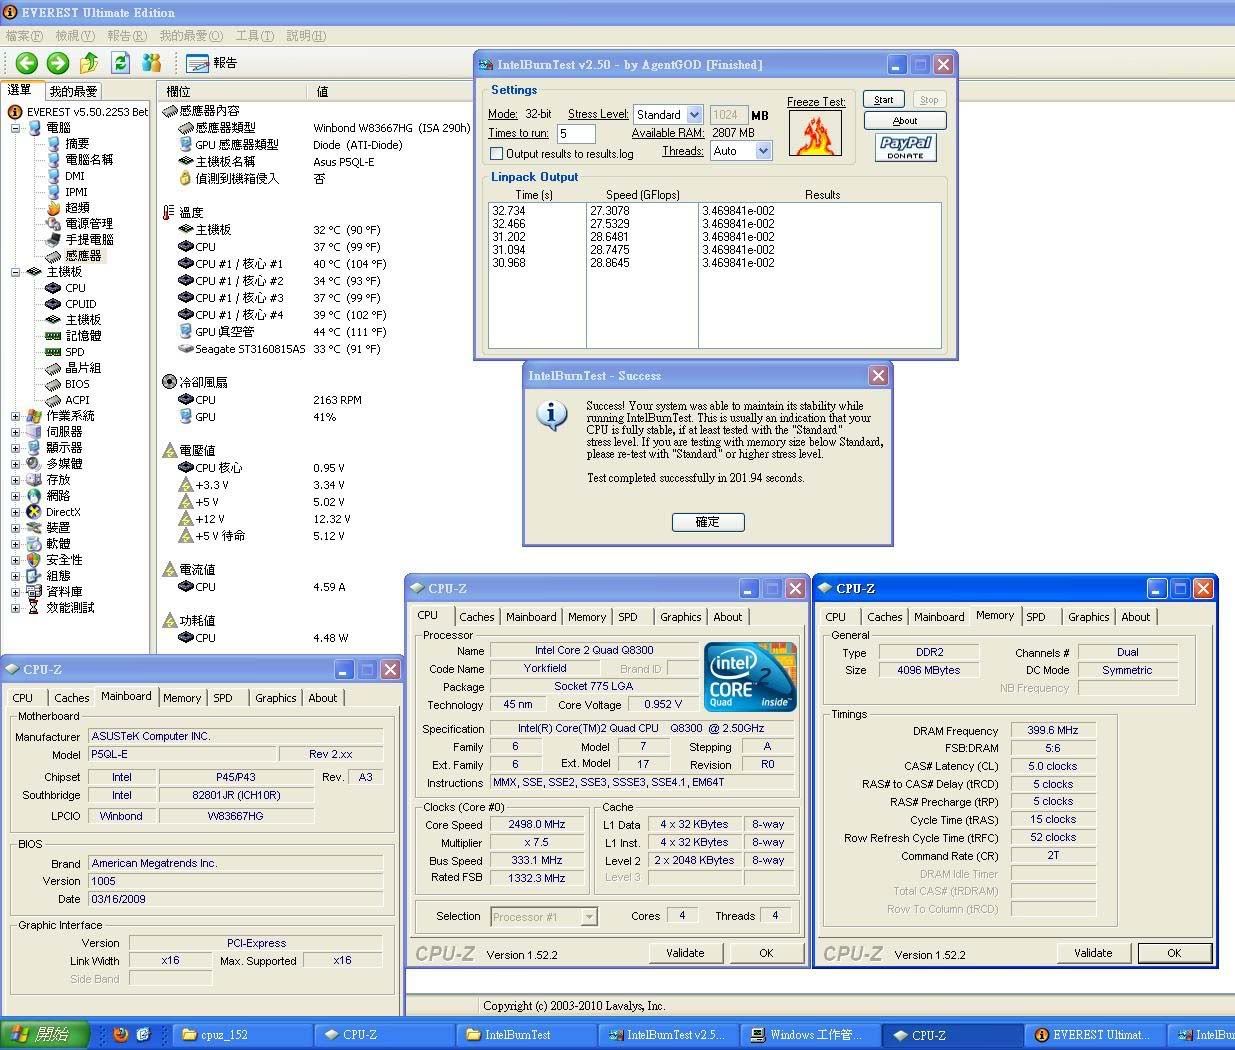Open the Processor Selection dropdown in CPU-Z

589,917
